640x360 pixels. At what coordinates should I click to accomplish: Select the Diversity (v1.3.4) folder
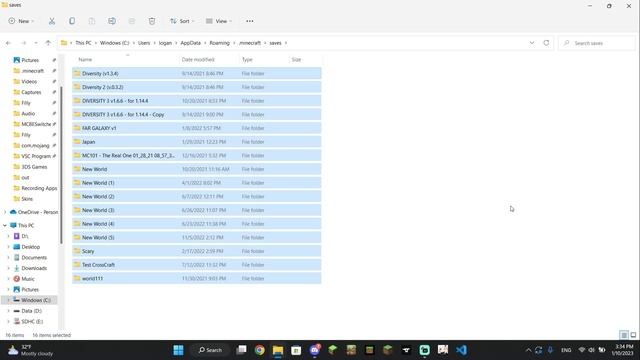[197, 73]
